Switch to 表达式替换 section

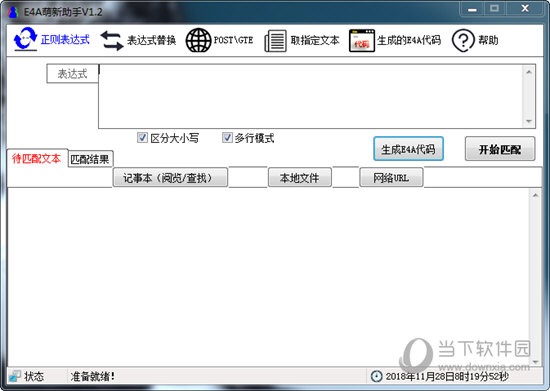(151, 40)
